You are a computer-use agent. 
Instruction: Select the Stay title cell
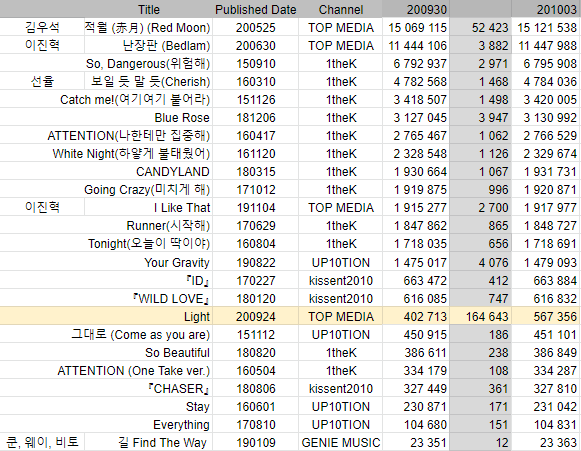click(x=197, y=407)
